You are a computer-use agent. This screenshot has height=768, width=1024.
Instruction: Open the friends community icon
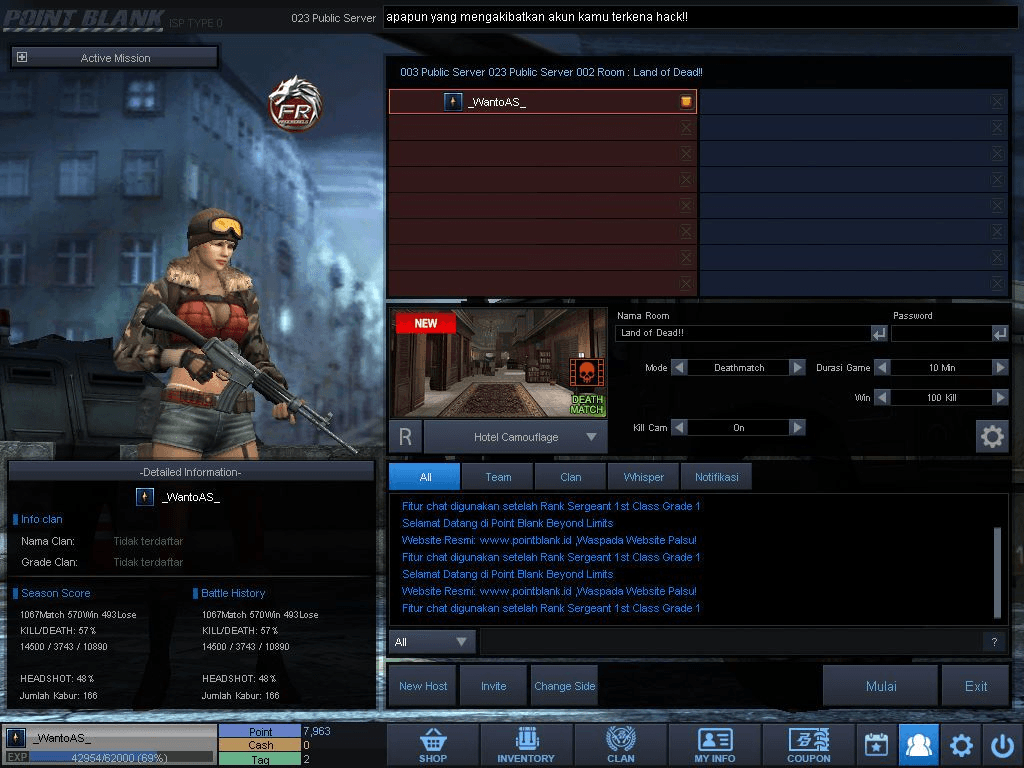click(x=918, y=745)
